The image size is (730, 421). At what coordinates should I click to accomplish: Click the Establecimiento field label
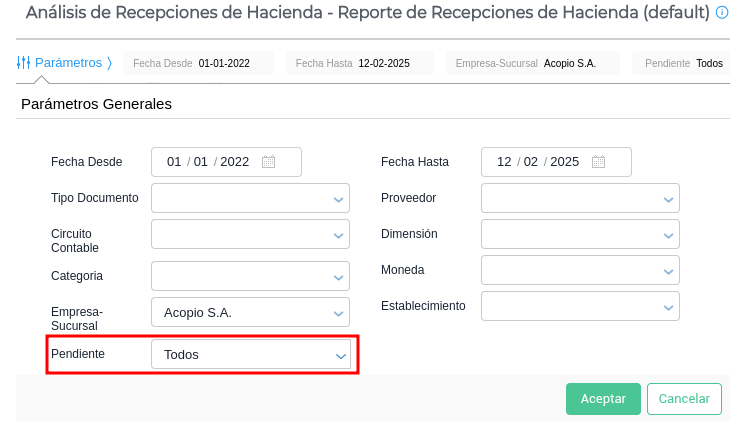tap(423, 306)
